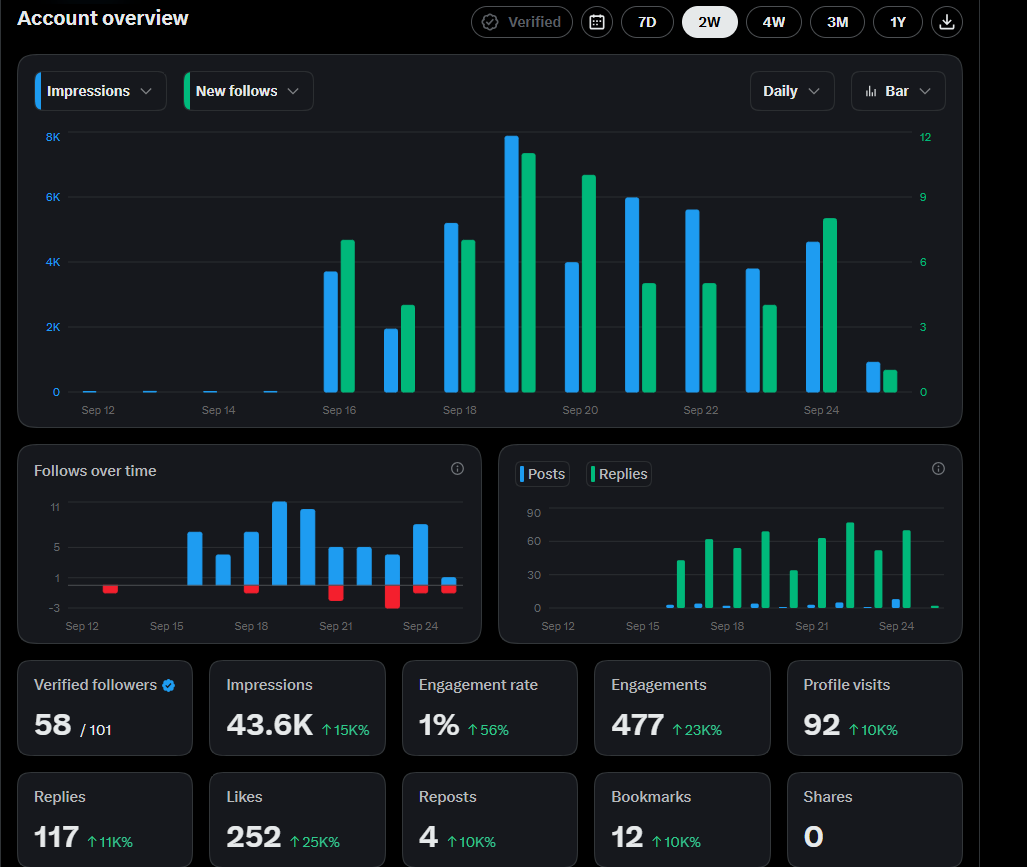This screenshot has width=1027, height=867.
Task: Click the download data icon
Action: 946,22
